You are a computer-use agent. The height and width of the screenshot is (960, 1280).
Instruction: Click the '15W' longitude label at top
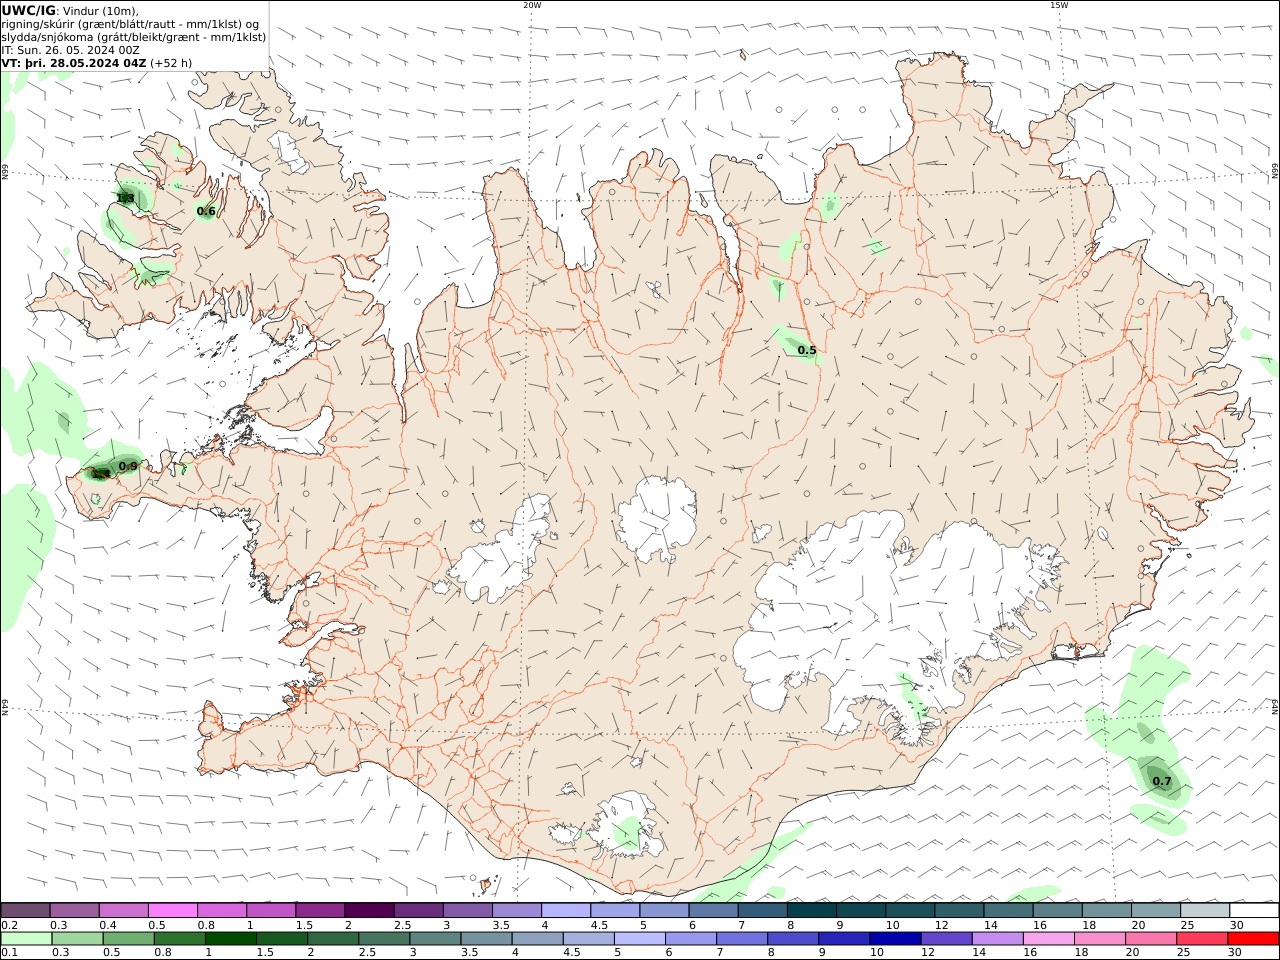pos(1059,5)
